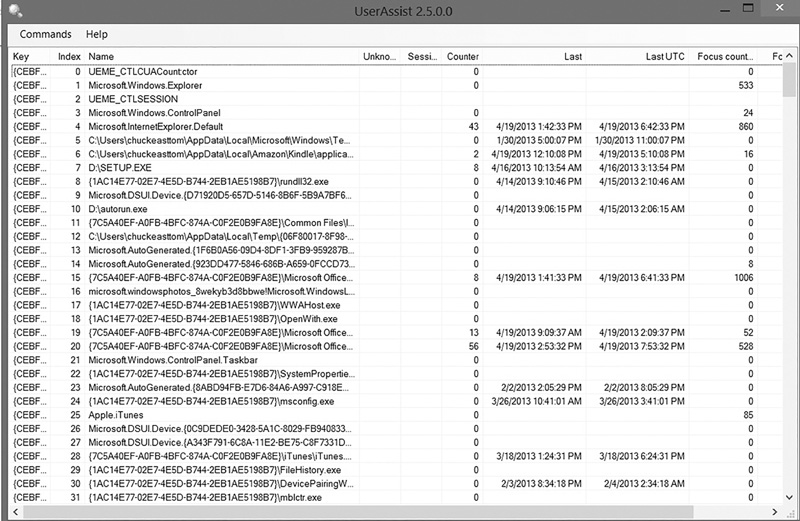Maximize the UserAssist window
800x521 pixels.
(x=748, y=8)
